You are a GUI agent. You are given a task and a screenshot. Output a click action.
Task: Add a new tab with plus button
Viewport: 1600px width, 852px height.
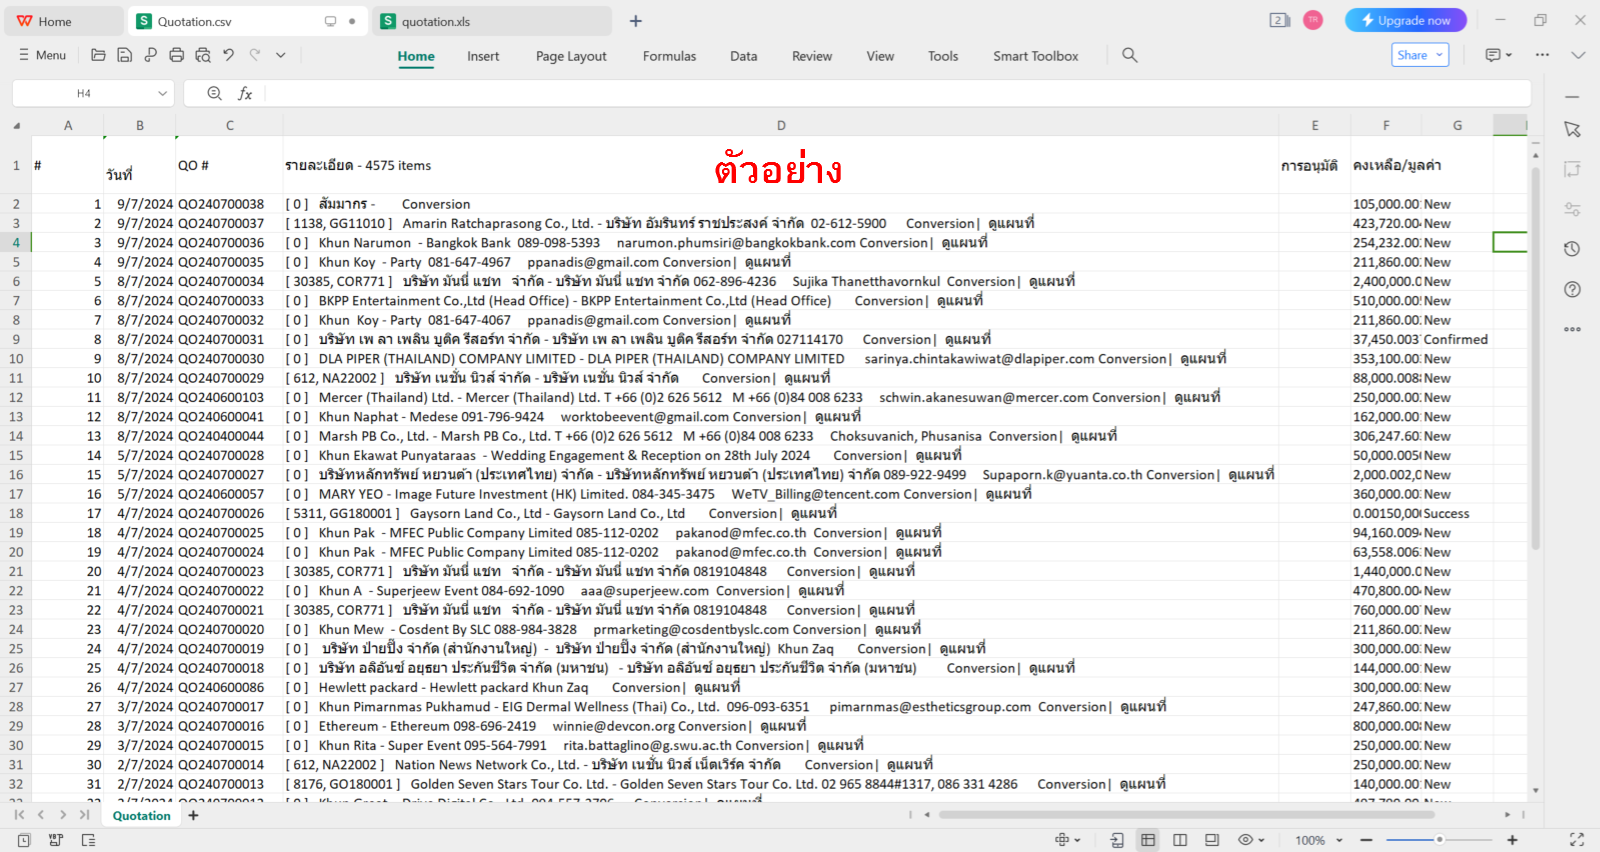(x=636, y=21)
